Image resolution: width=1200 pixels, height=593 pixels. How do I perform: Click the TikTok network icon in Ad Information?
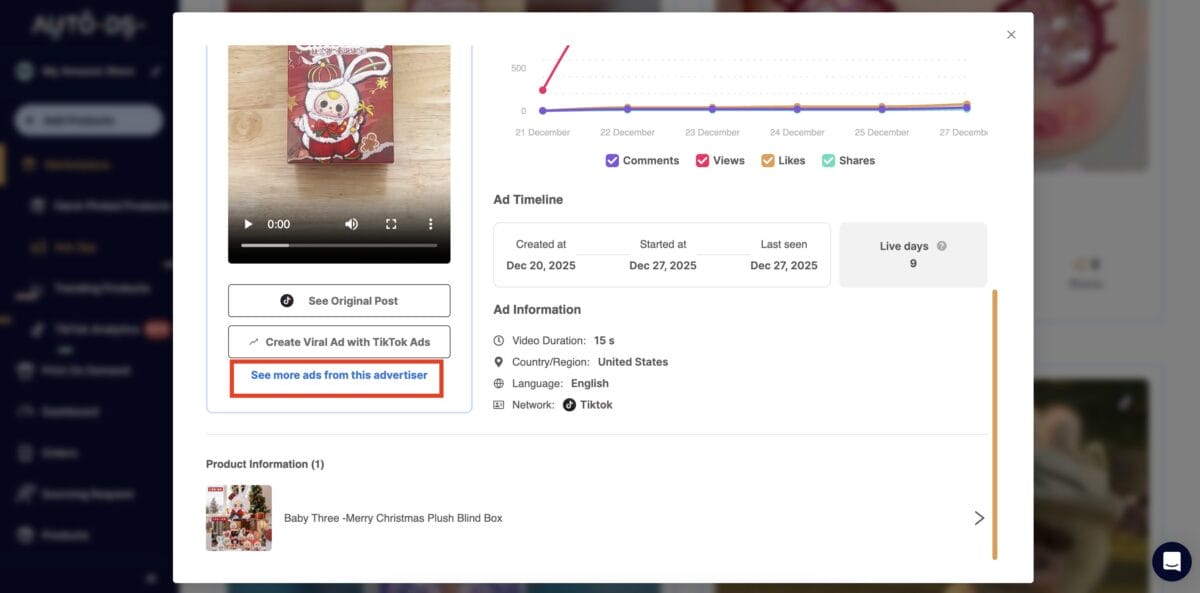pyautogui.click(x=570, y=404)
